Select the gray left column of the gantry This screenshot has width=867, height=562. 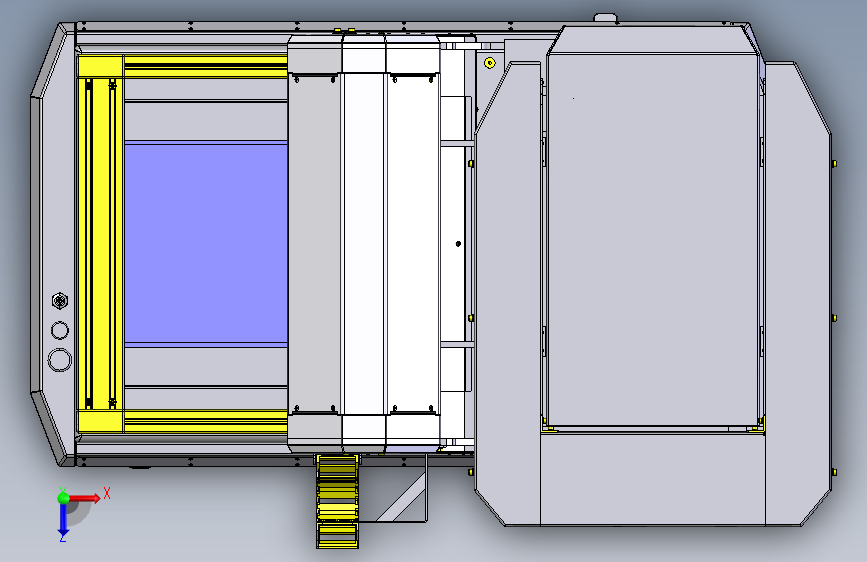click(x=314, y=243)
